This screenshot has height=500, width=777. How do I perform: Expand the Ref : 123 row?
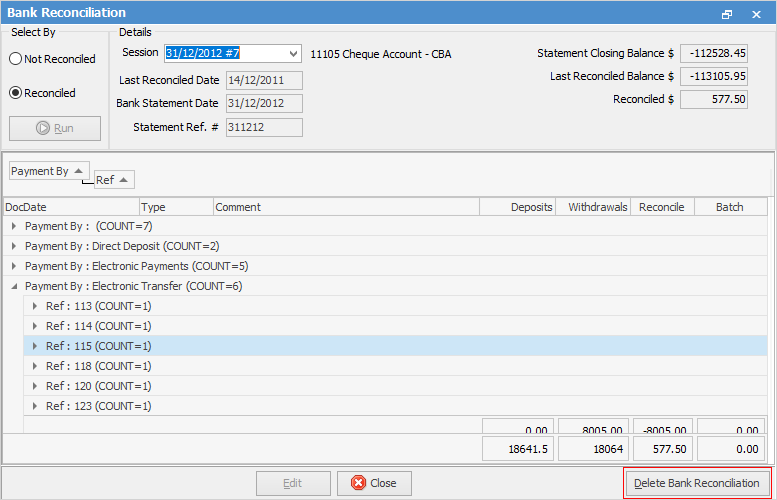pos(35,406)
